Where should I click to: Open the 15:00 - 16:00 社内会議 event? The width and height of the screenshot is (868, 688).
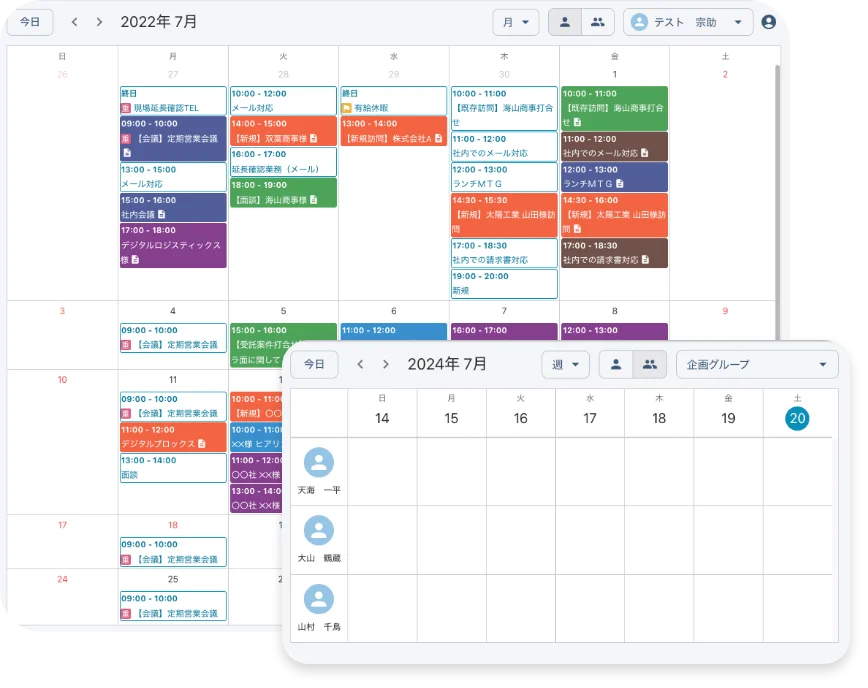click(x=173, y=207)
